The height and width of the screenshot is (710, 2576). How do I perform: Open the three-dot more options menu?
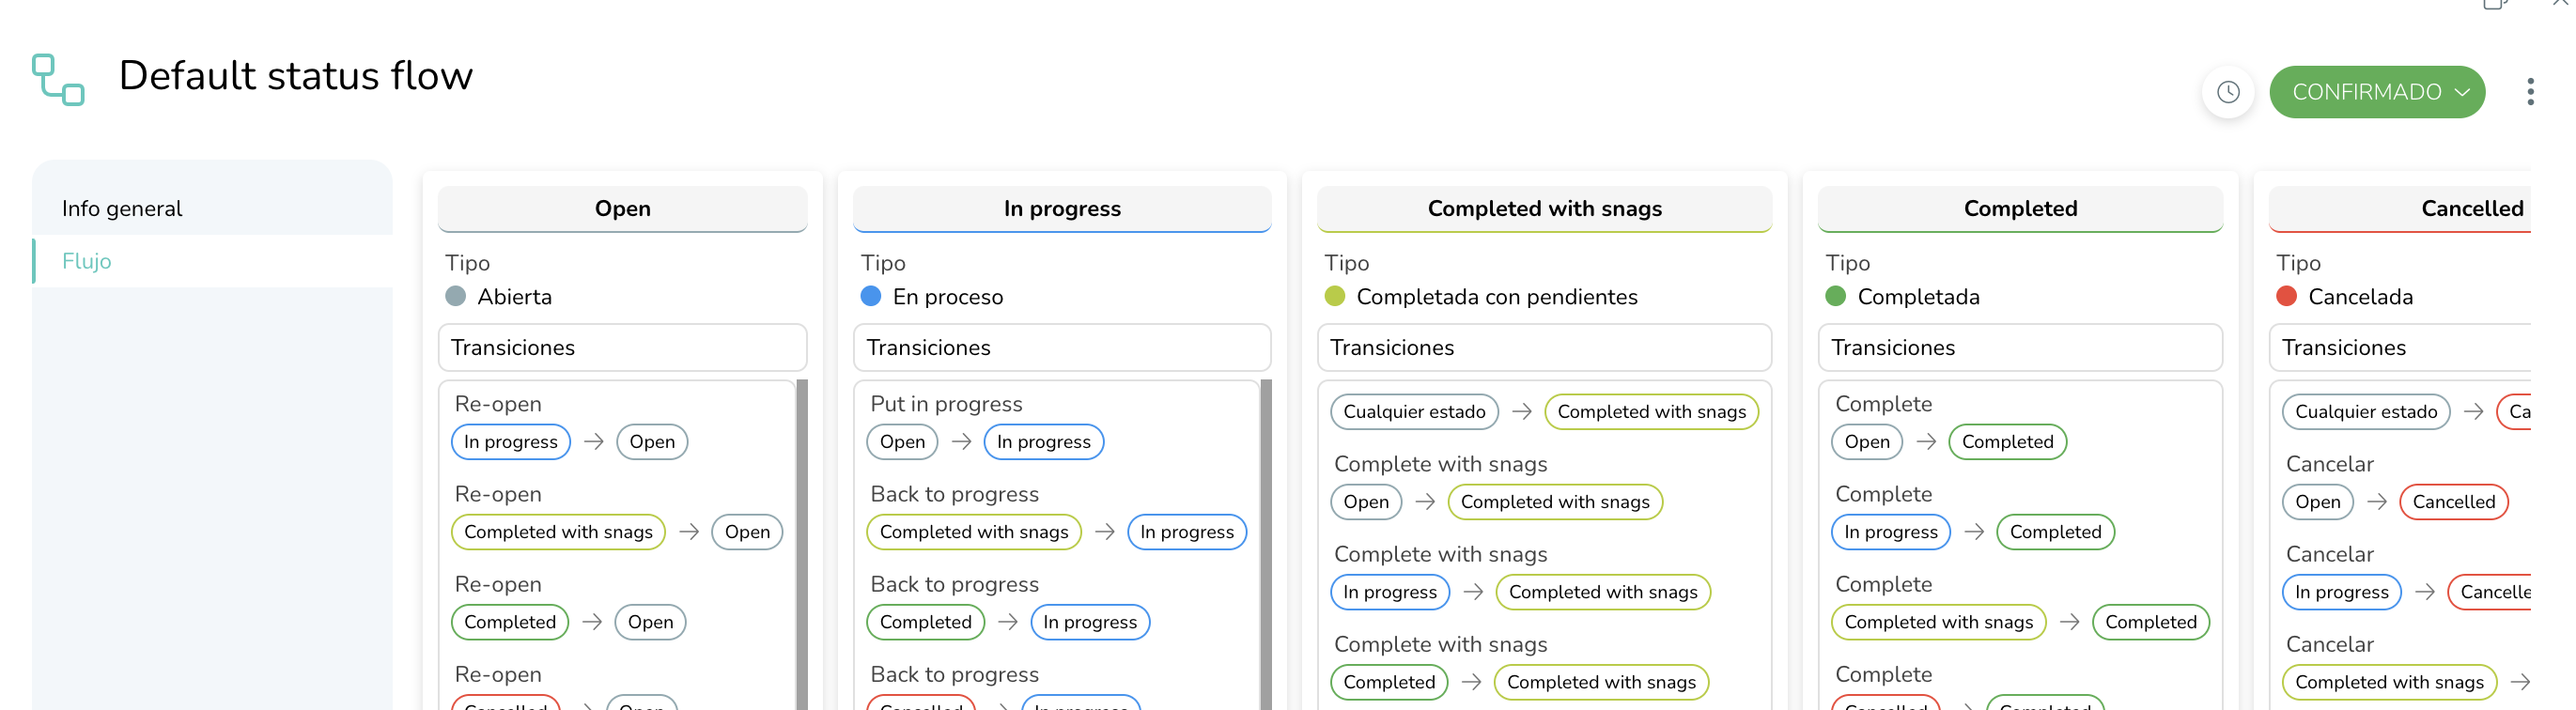(x=2529, y=92)
